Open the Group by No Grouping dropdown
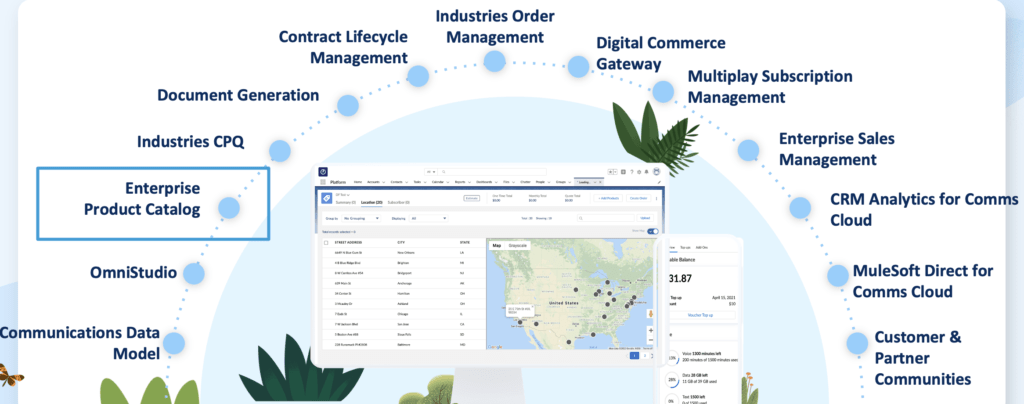1024x404 pixels. coord(358,217)
